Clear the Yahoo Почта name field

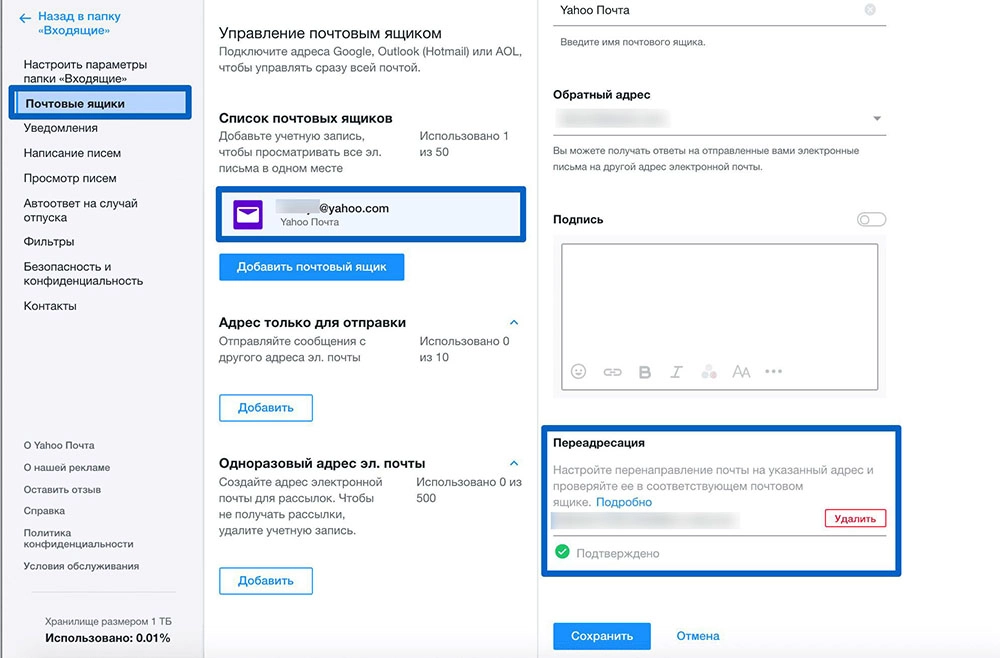(x=870, y=10)
